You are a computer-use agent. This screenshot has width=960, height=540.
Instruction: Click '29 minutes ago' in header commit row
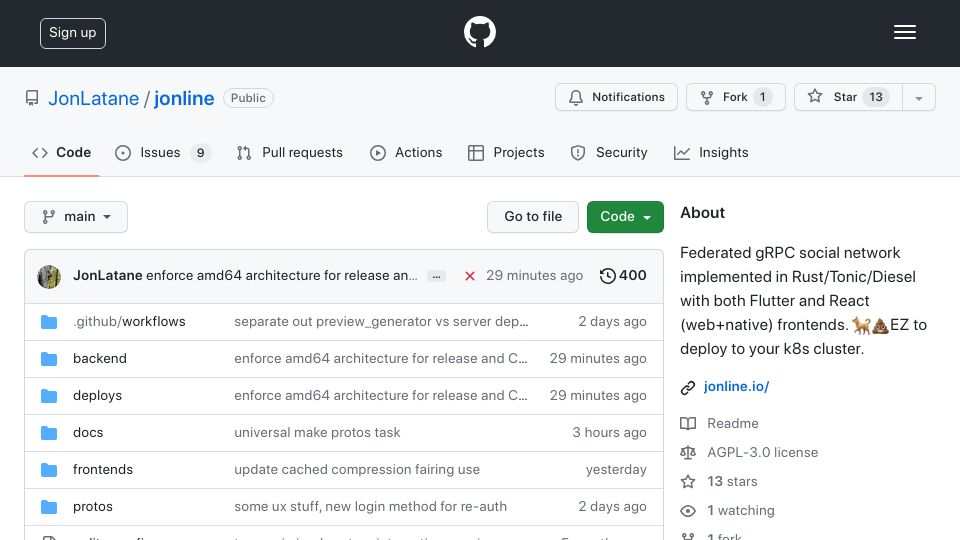pyautogui.click(x=534, y=276)
